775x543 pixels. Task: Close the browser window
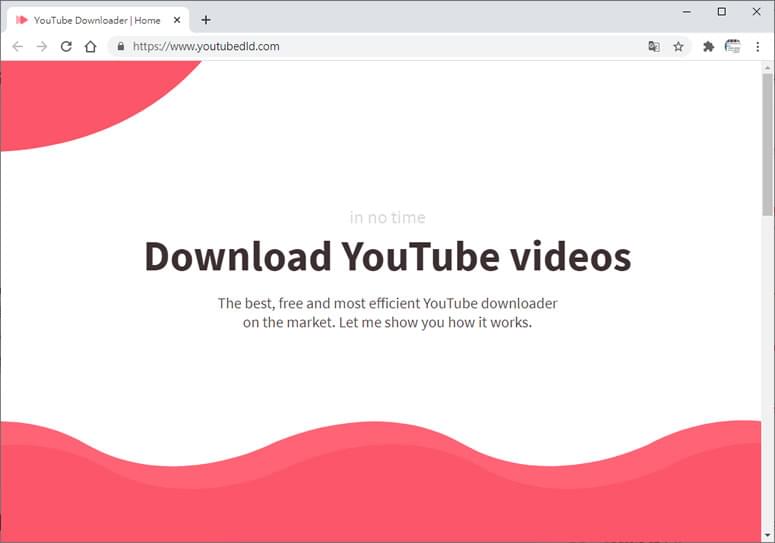click(x=756, y=11)
